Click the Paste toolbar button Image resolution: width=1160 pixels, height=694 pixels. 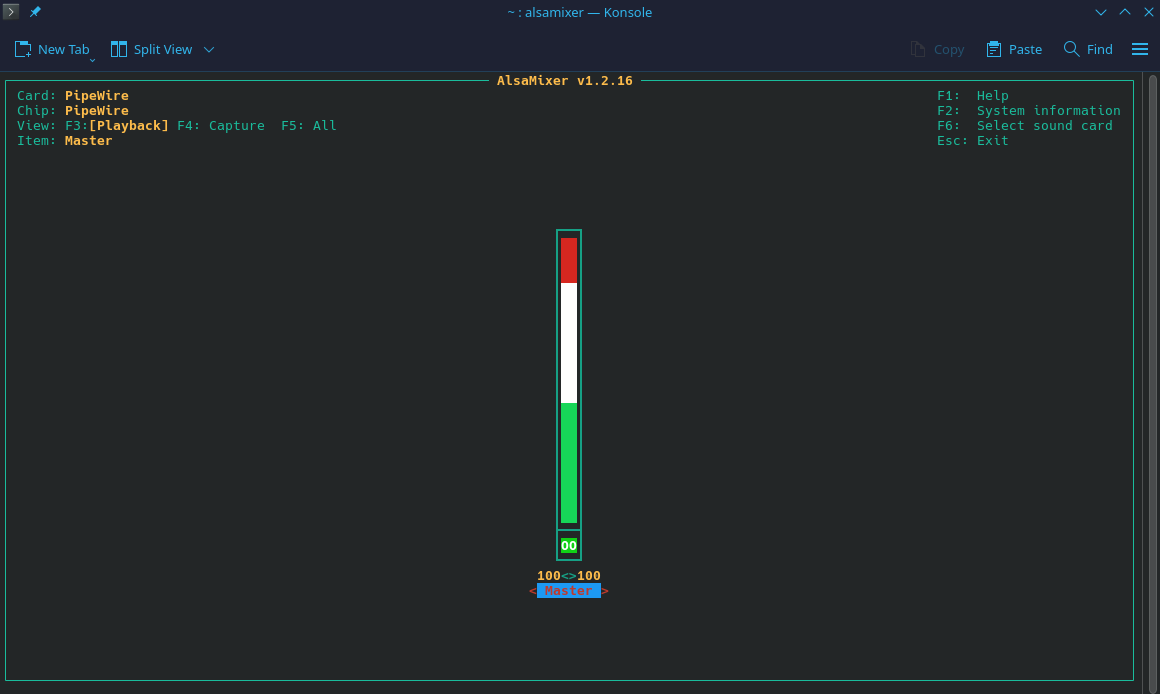(1014, 50)
